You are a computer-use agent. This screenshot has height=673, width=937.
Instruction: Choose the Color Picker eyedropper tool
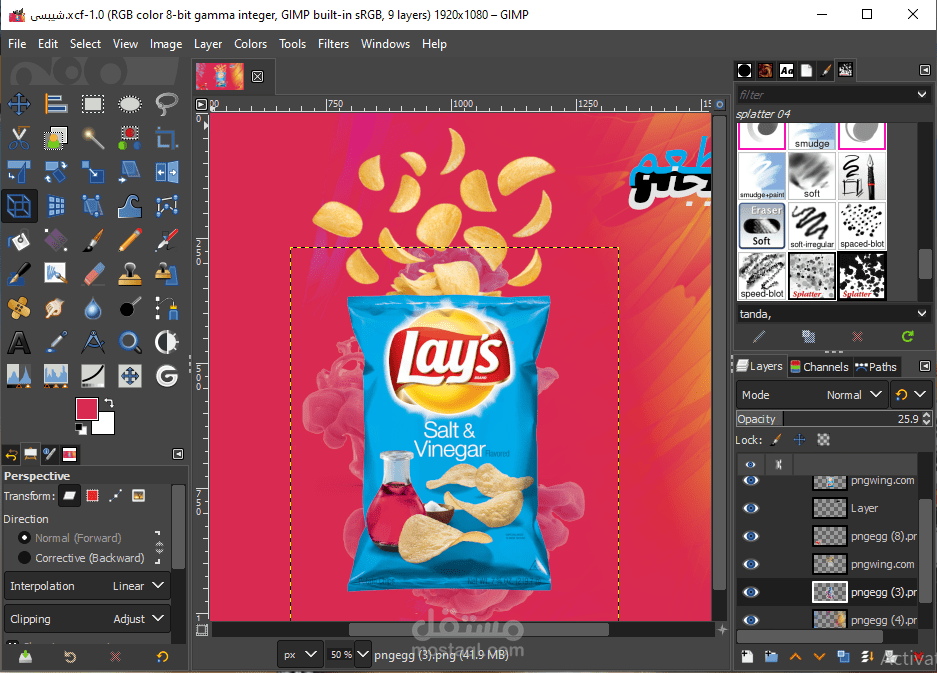56,342
